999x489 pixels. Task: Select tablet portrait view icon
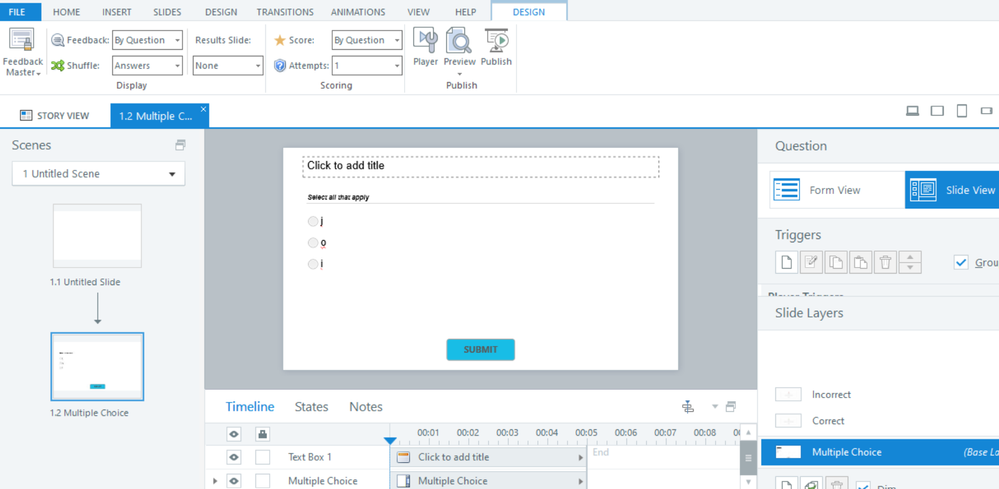962,111
